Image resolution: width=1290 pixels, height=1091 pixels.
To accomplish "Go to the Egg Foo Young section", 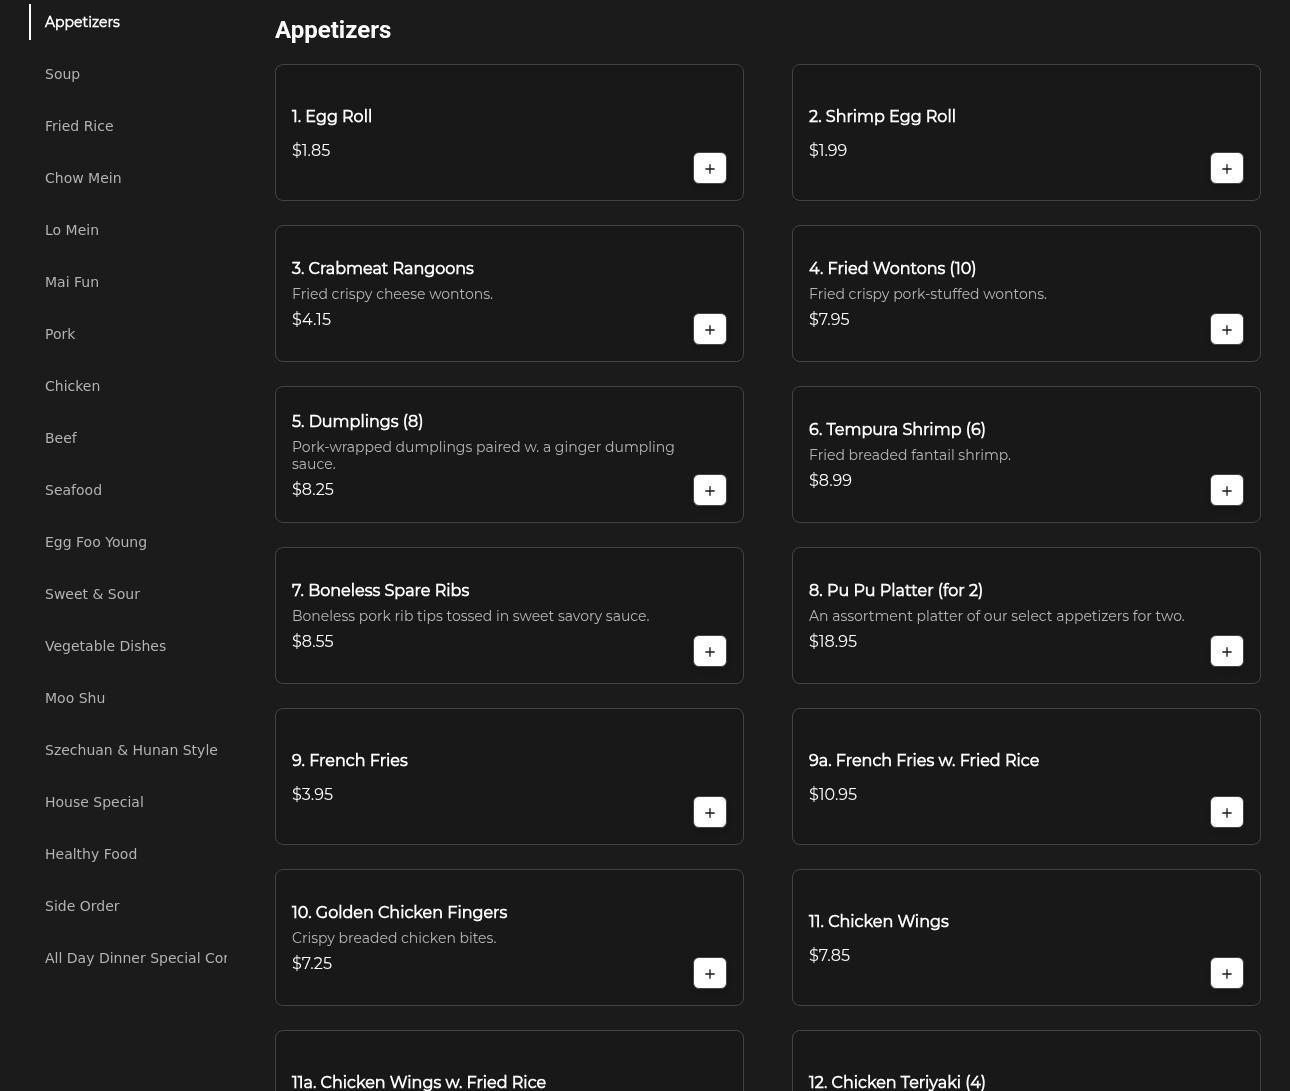I will 96,542.
